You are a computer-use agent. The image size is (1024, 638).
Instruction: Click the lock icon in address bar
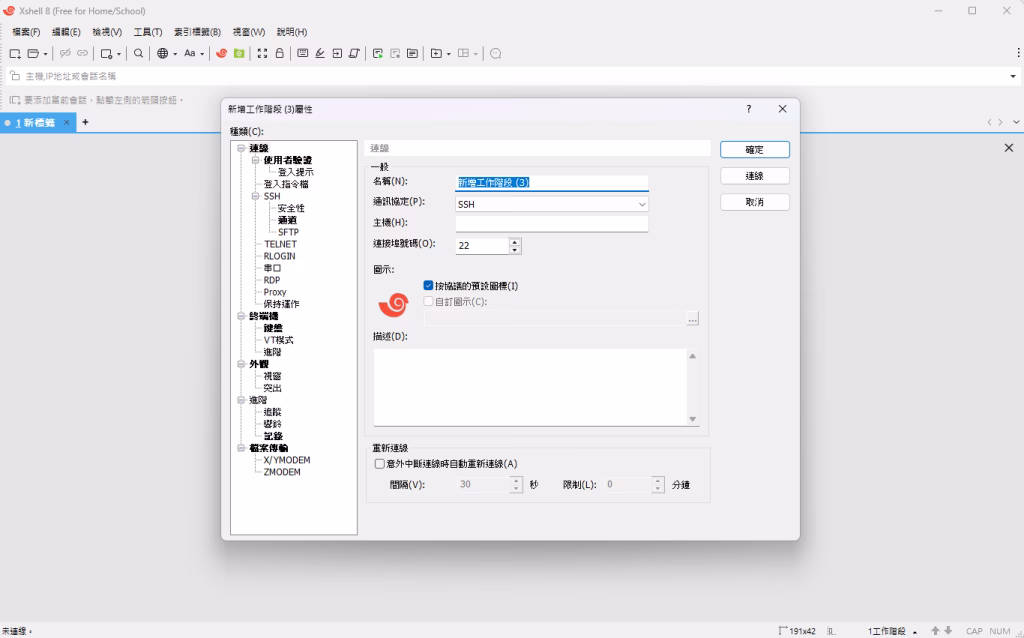15,76
